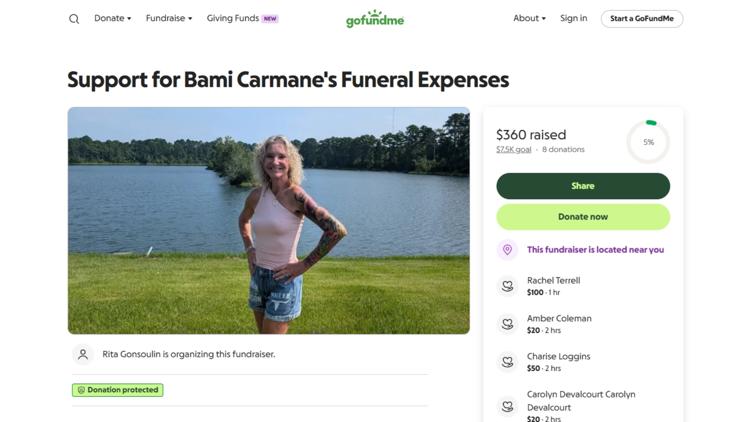The width and height of the screenshot is (750, 422).
Task: Click the $7.5K goal link
Action: point(514,149)
